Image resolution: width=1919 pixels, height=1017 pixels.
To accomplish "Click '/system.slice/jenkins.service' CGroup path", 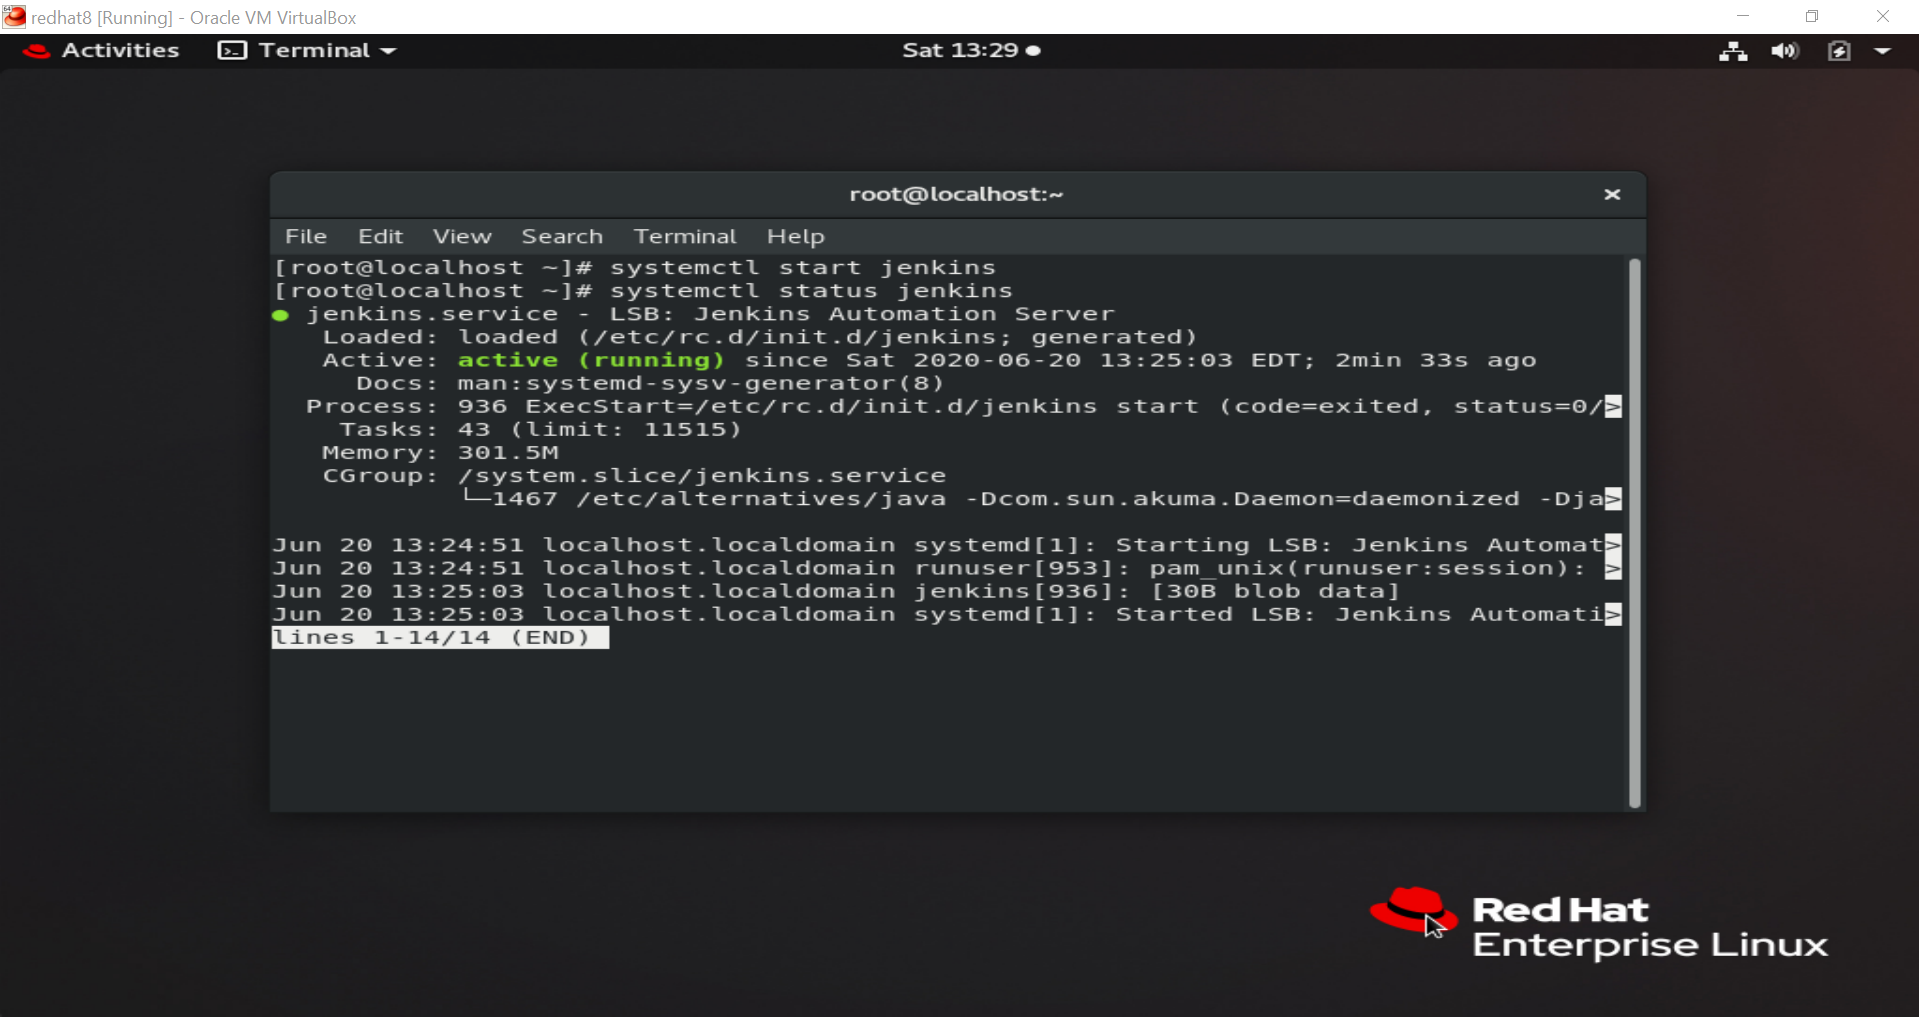I will point(702,476).
